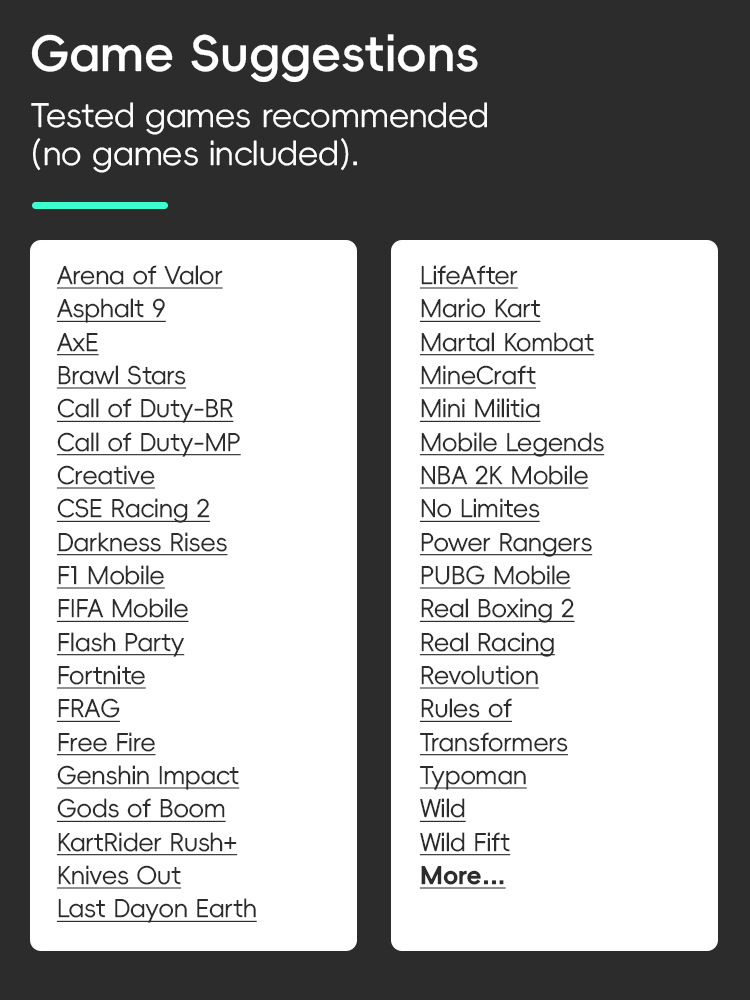This screenshot has height=1000, width=750.
Task: Select Real Boxing 2
Action: [x=497, y=609]
